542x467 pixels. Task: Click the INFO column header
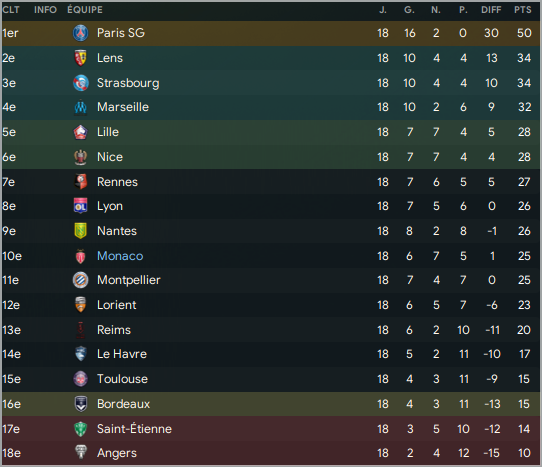[45, 10]
